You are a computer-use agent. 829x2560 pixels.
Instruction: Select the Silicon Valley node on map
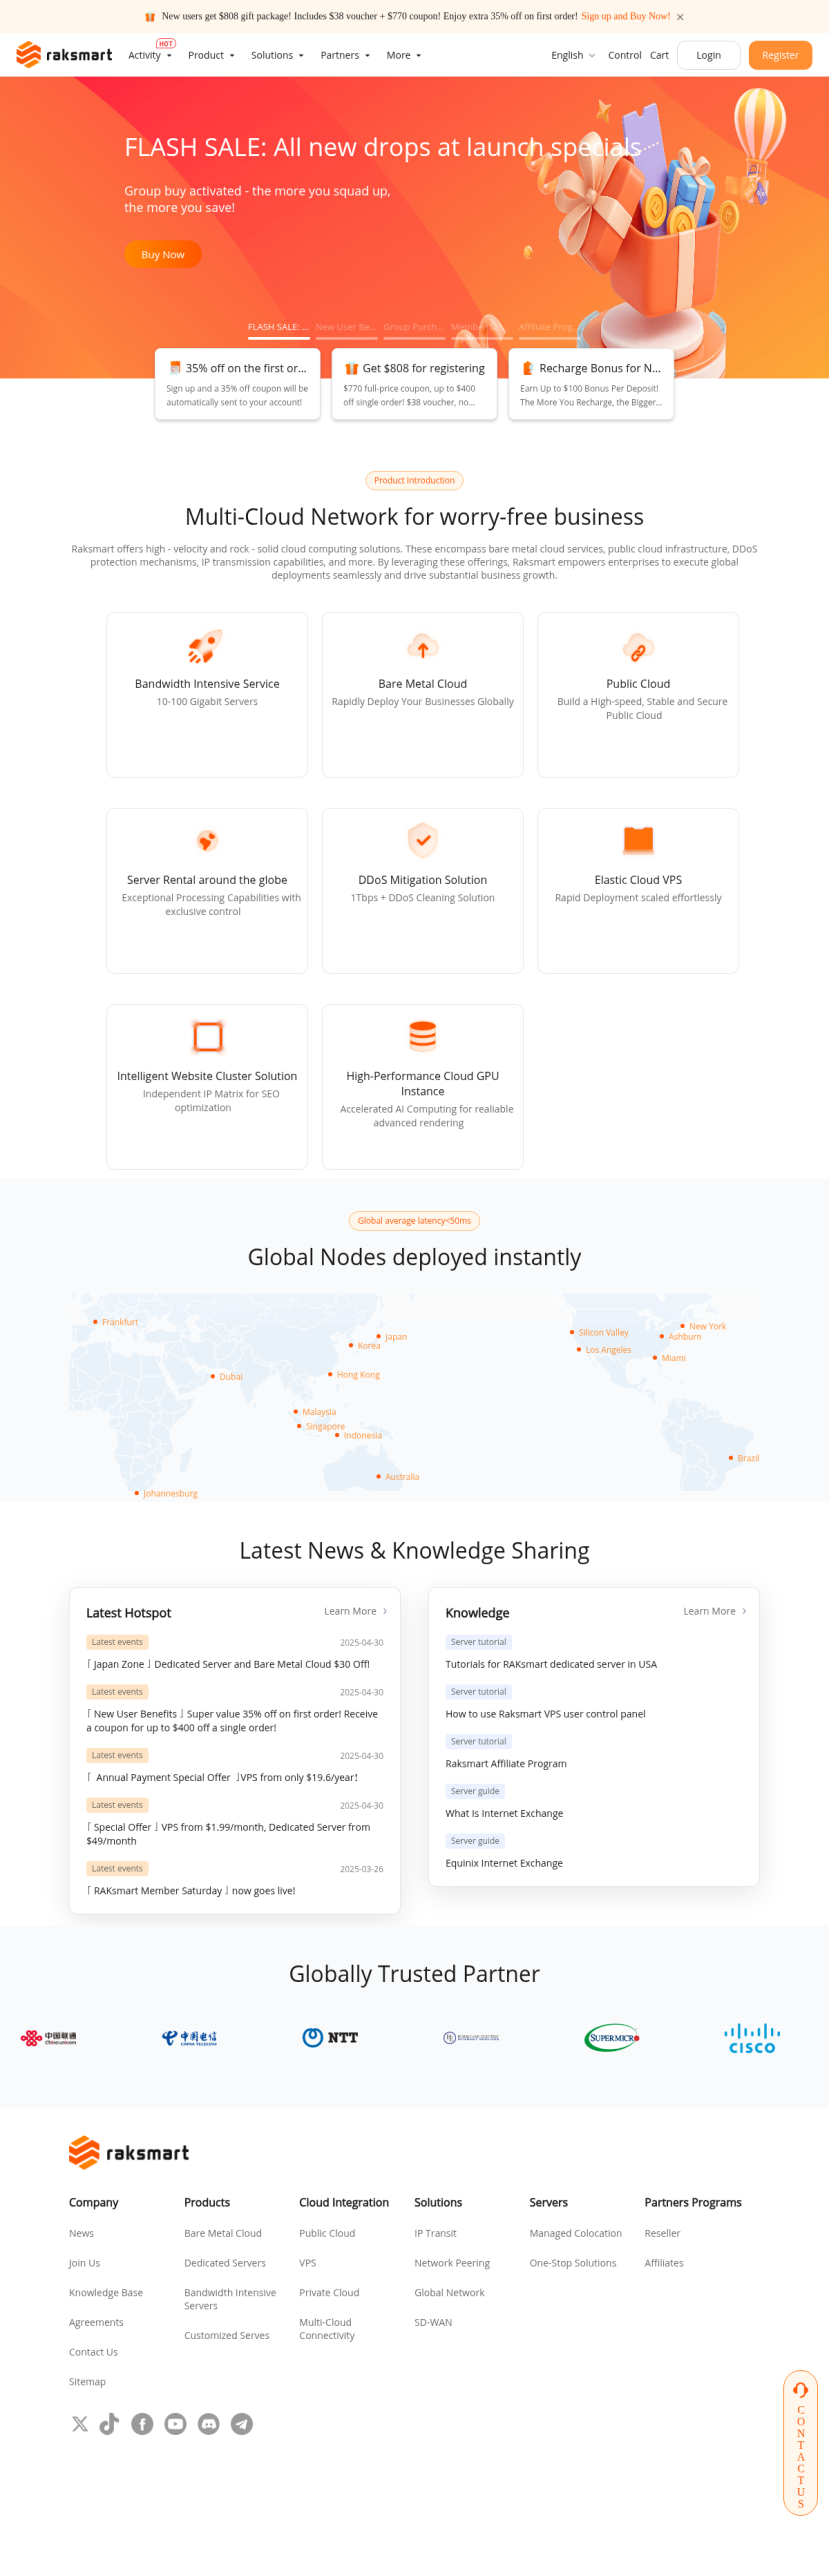coord(598,1332)
